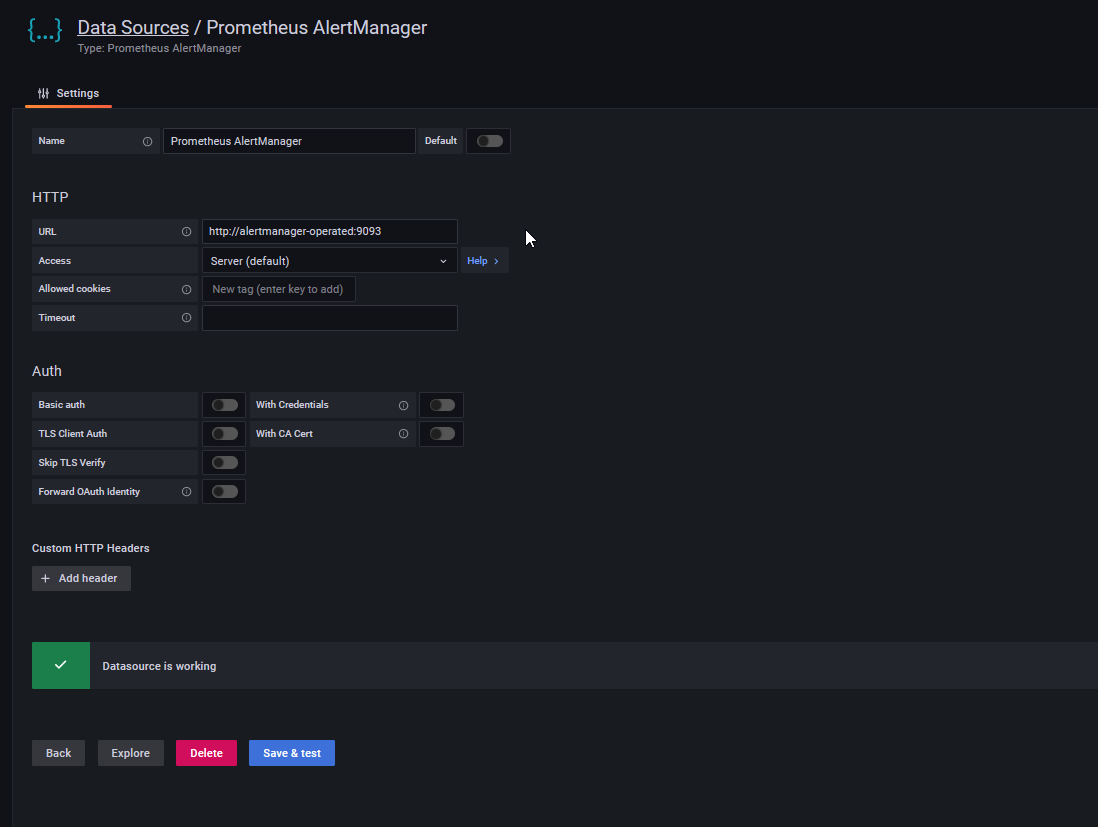Focus the empty Timeout input field
The width and height of the screenshot is (1098, 827).
pyautogui.click(x=330, y=318)
